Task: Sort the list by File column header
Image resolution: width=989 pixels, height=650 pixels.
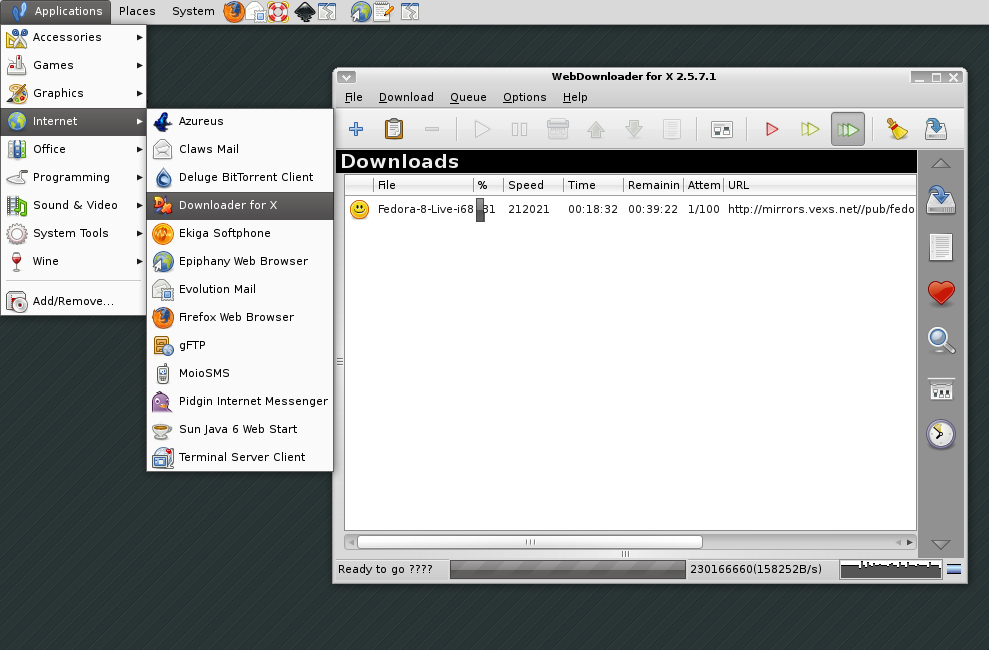Action: (x=423, y=185)
